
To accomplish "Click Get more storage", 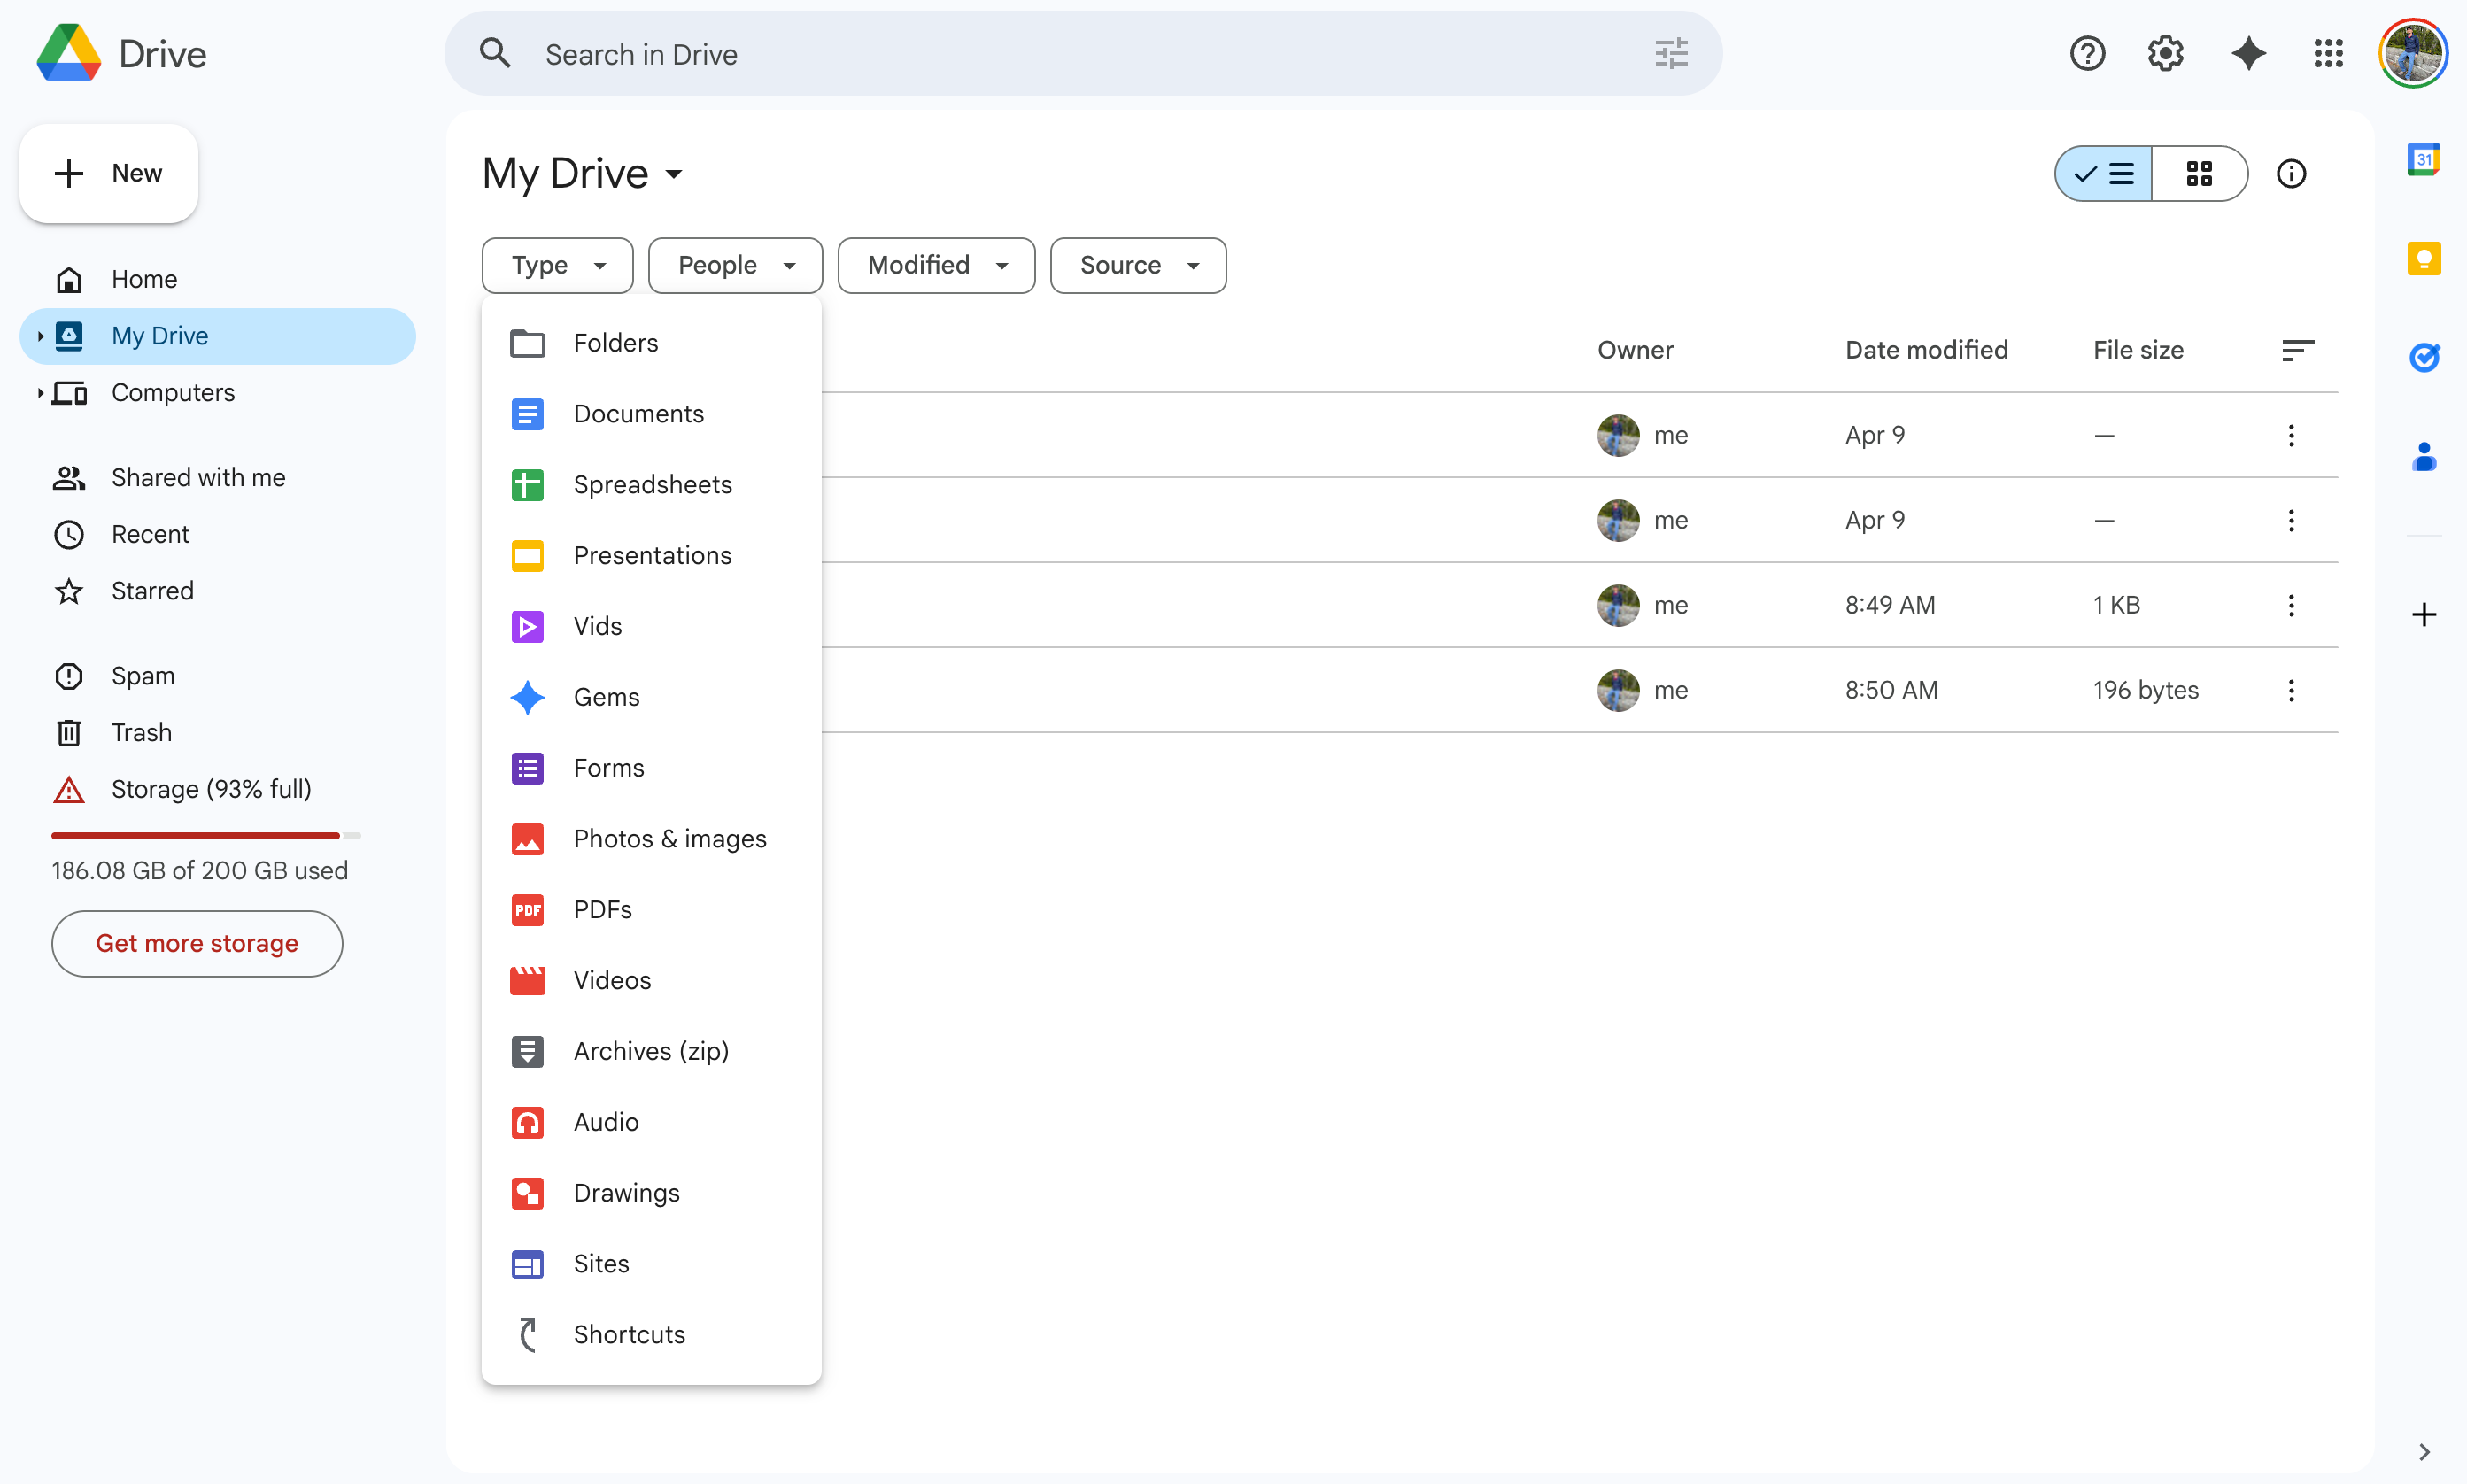I will pyautogui.click(x=197, y=943).
